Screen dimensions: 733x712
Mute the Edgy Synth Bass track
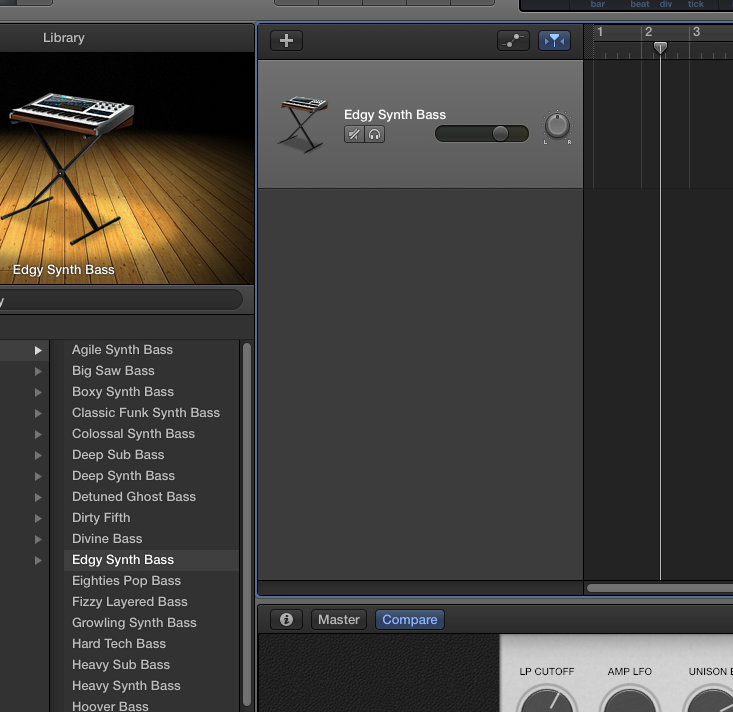click(354, 135)
